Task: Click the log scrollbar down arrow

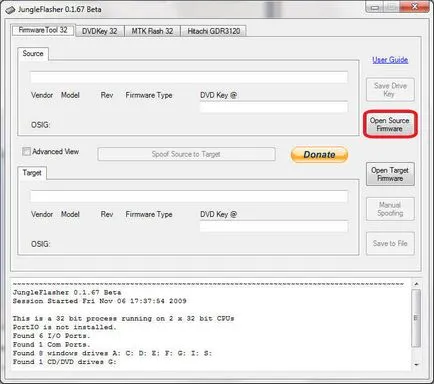Action: pos(416,364)
